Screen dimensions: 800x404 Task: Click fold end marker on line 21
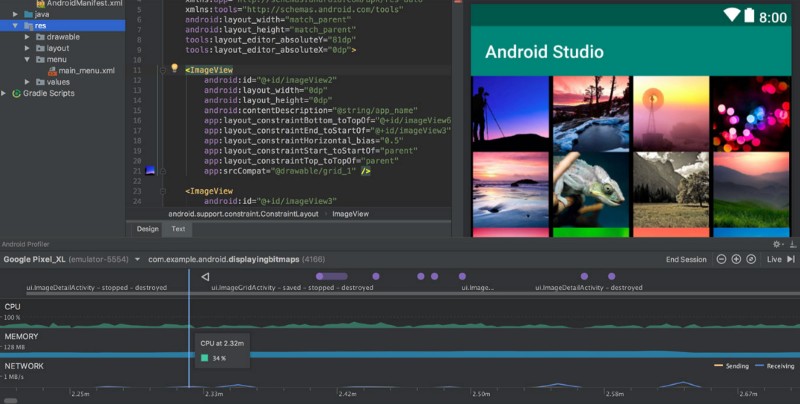(163, 171)
